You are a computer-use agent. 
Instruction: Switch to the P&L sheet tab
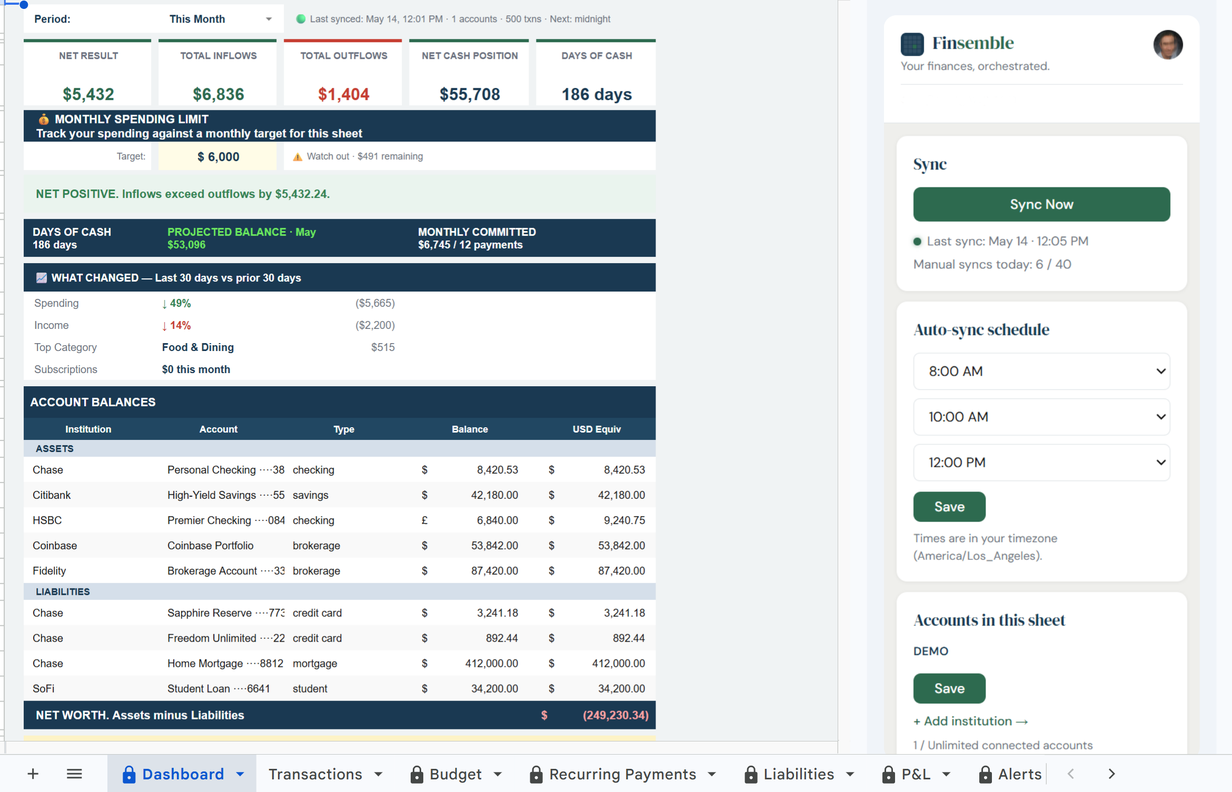[x=915, y=774]
